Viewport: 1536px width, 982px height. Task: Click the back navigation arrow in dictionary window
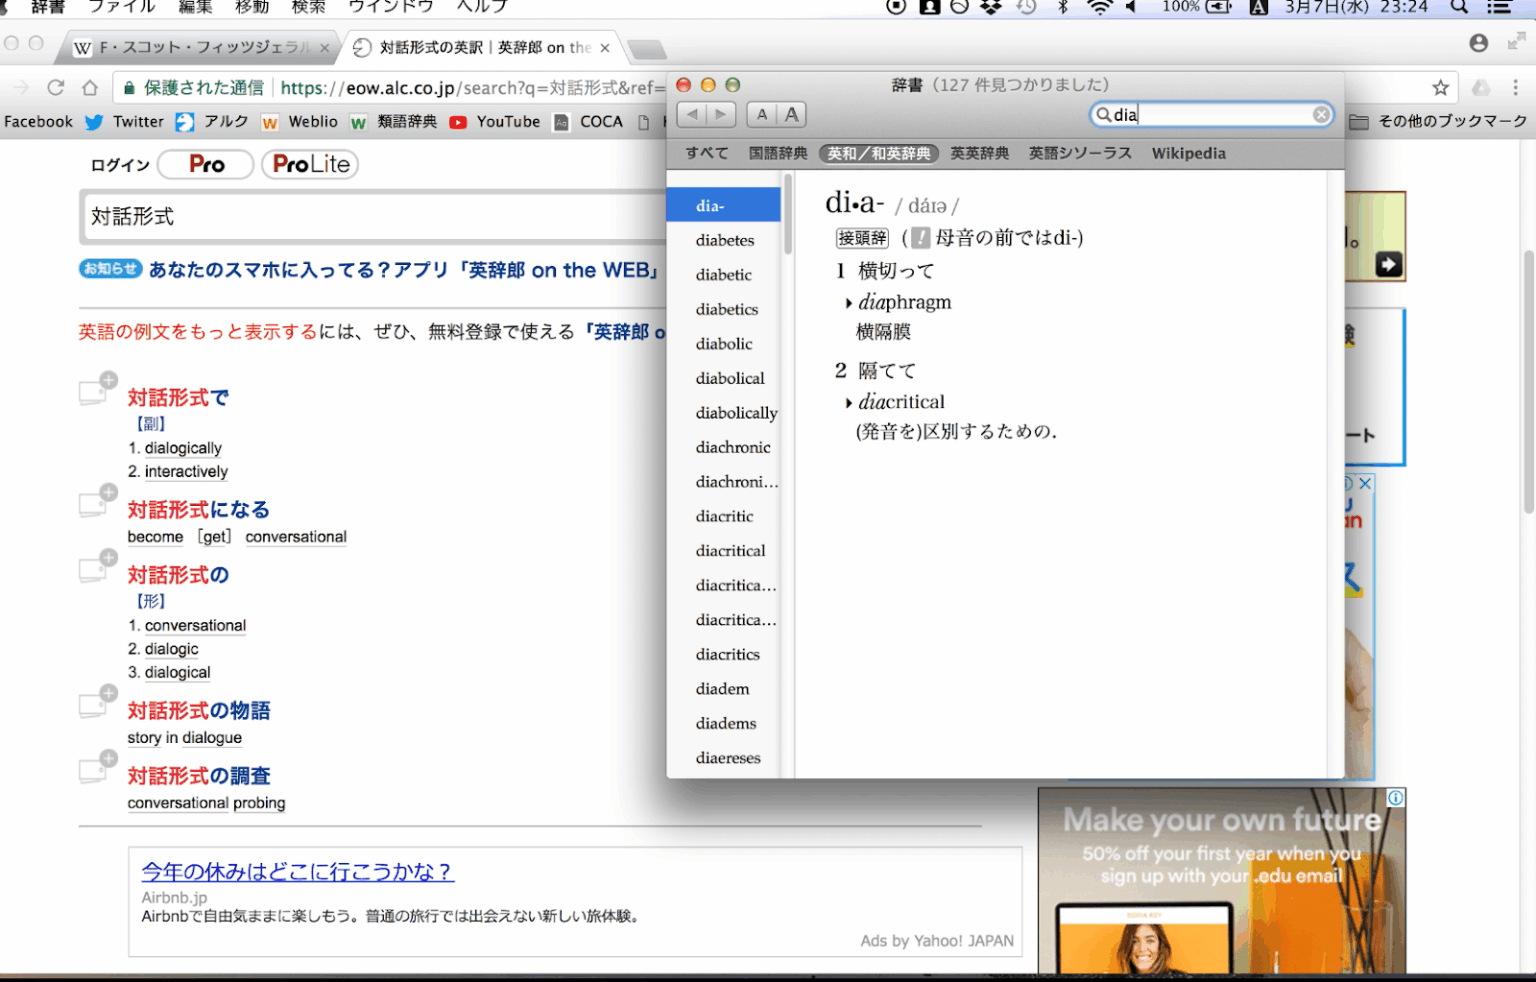coord(691,114)
